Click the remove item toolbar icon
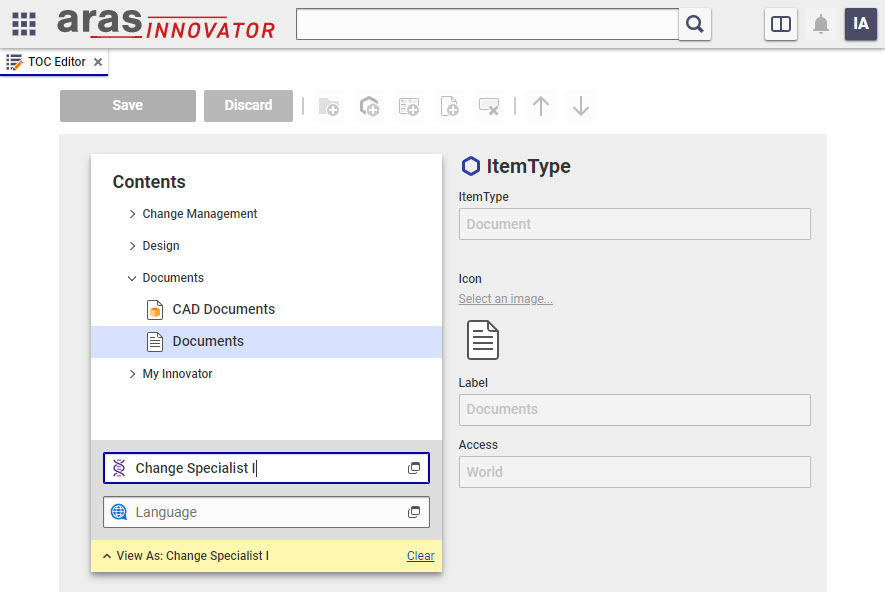 pyautogui.click(x=489, y=106)
